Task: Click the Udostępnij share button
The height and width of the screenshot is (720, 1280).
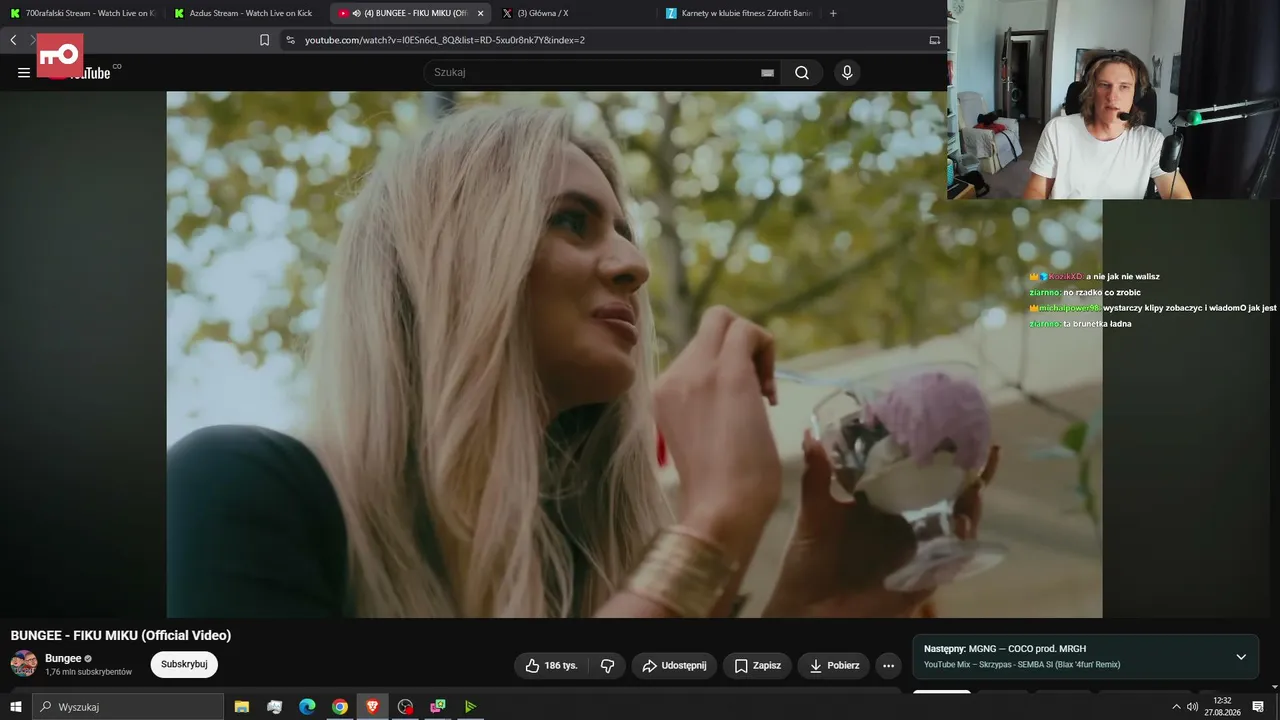Action: point(674,666)
